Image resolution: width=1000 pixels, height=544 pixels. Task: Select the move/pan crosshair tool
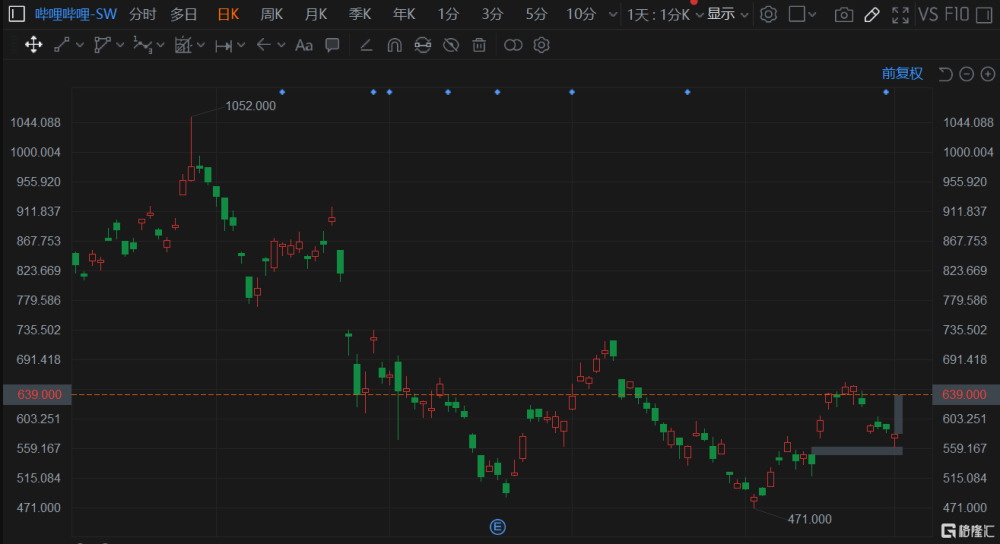click(x=33, y=45)
